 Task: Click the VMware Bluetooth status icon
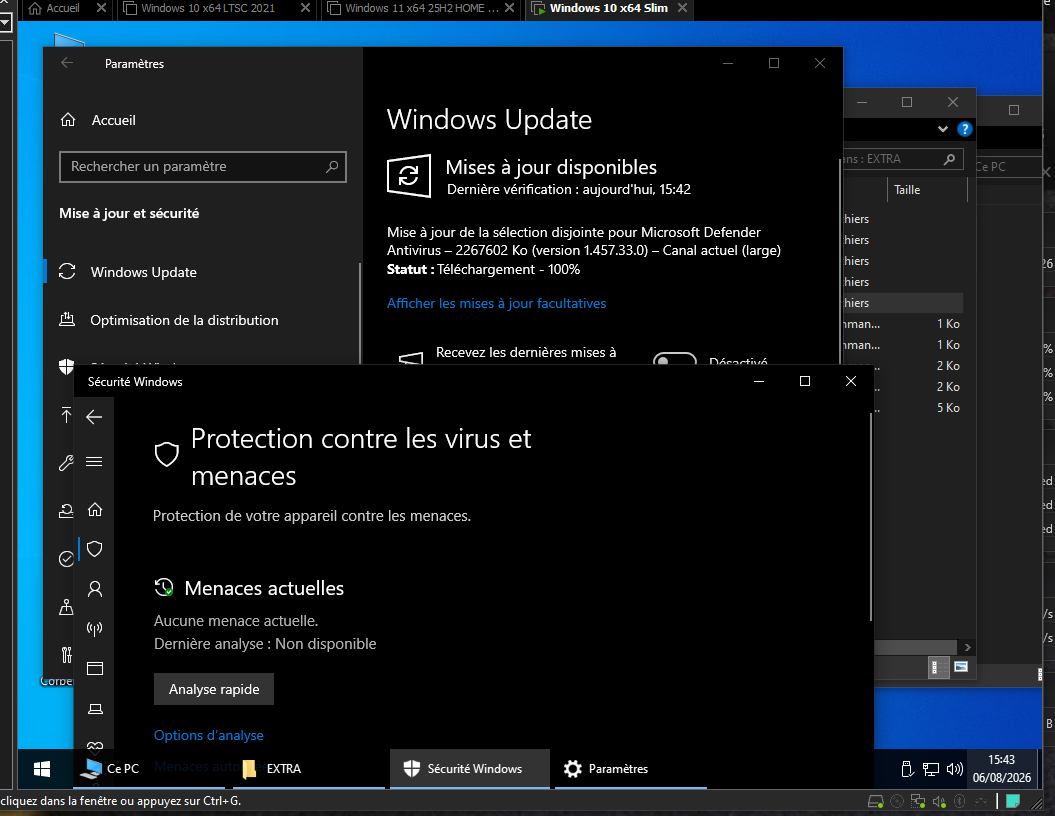pyautogui.click(x=960, y=801)
